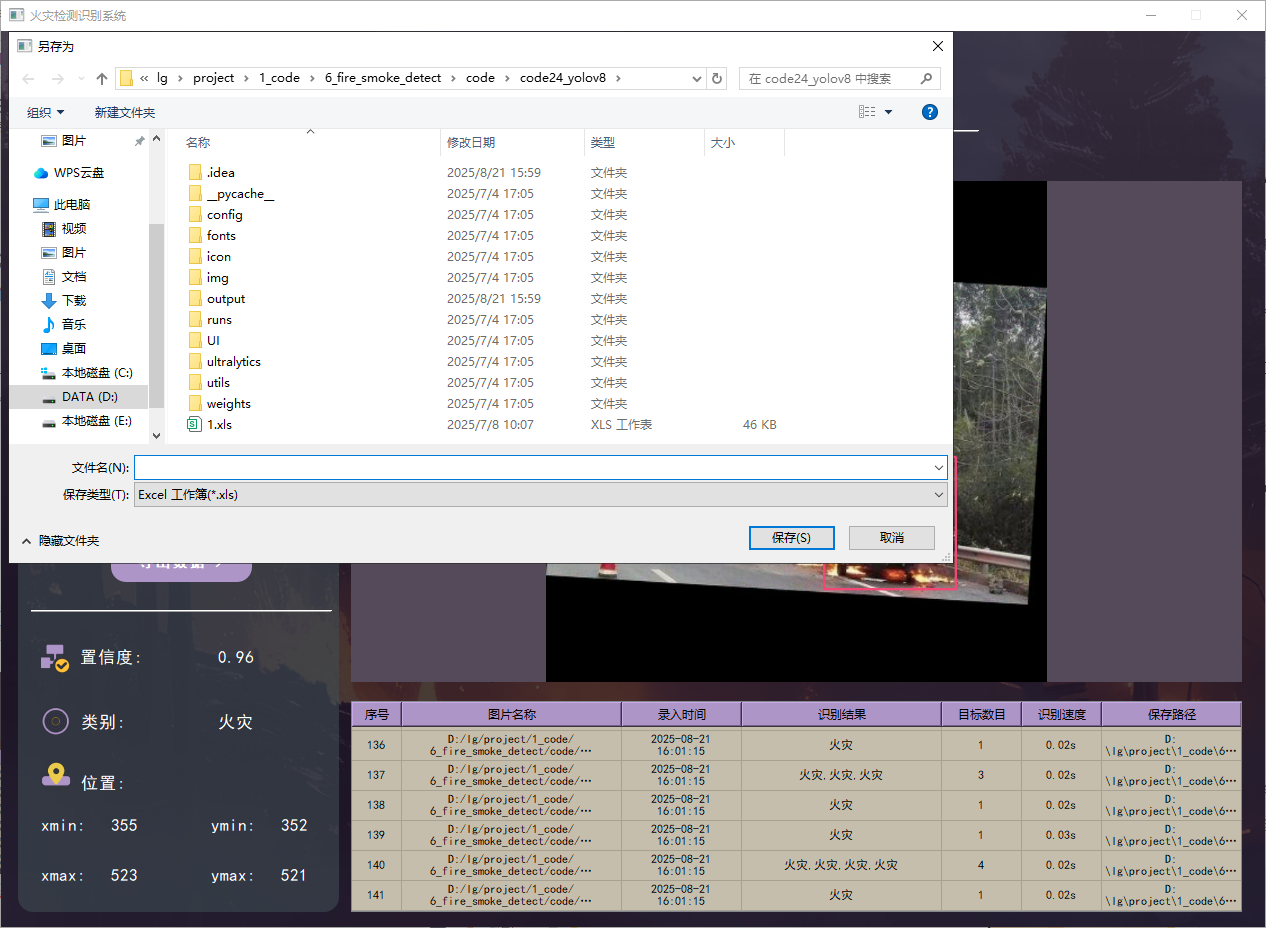This screenshot has height=928, width=1266.
Task: Change the file view layout icon
Action: tap(867, 112)
